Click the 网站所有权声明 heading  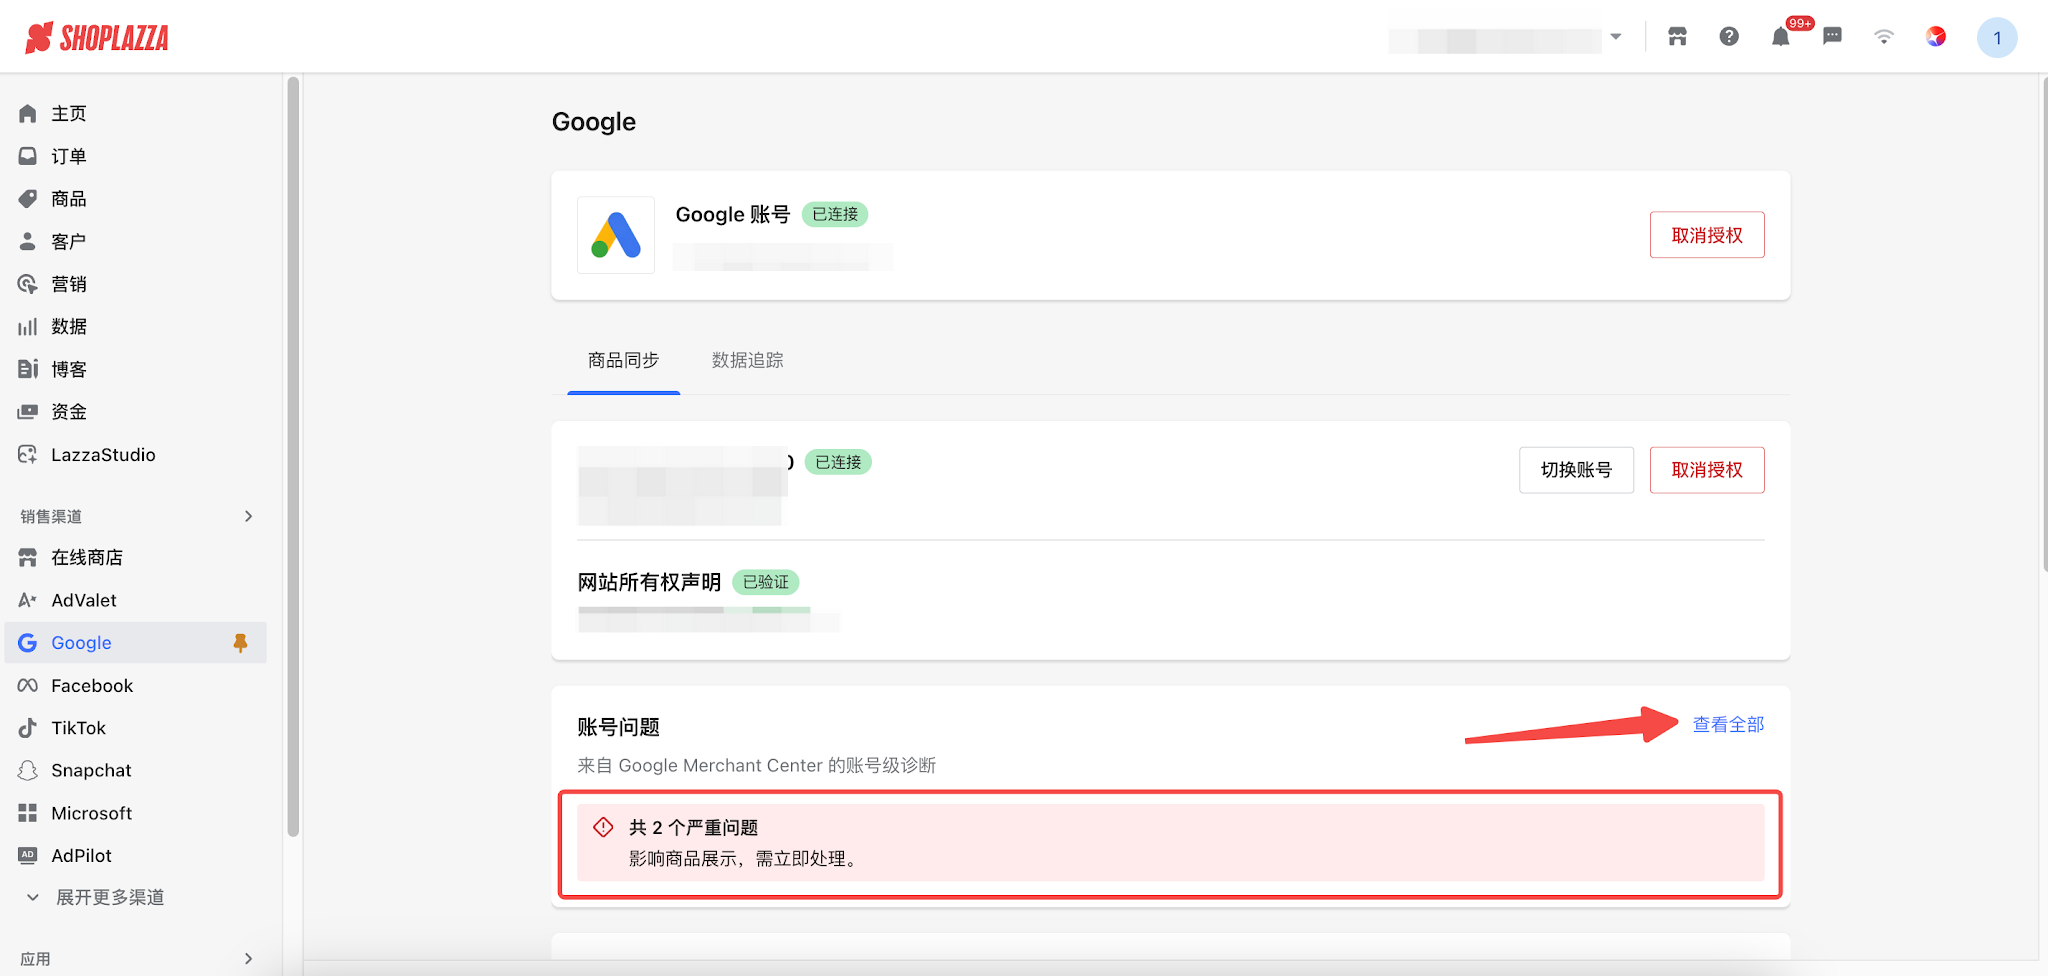(649, 582)
